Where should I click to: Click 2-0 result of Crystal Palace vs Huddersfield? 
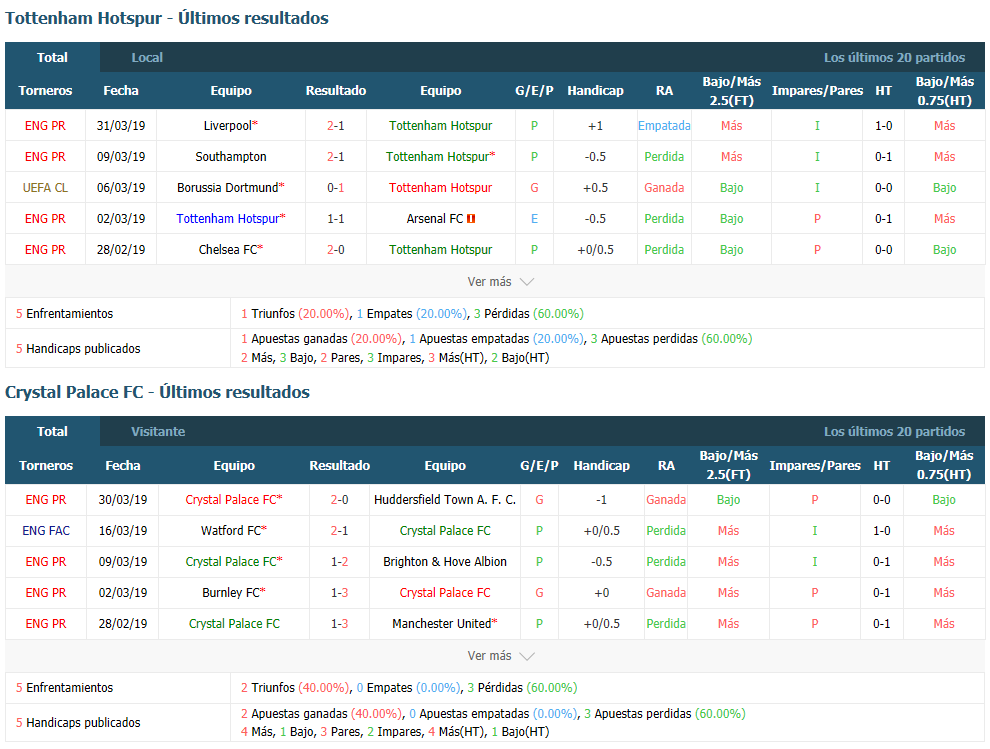[x=340, y=500]
